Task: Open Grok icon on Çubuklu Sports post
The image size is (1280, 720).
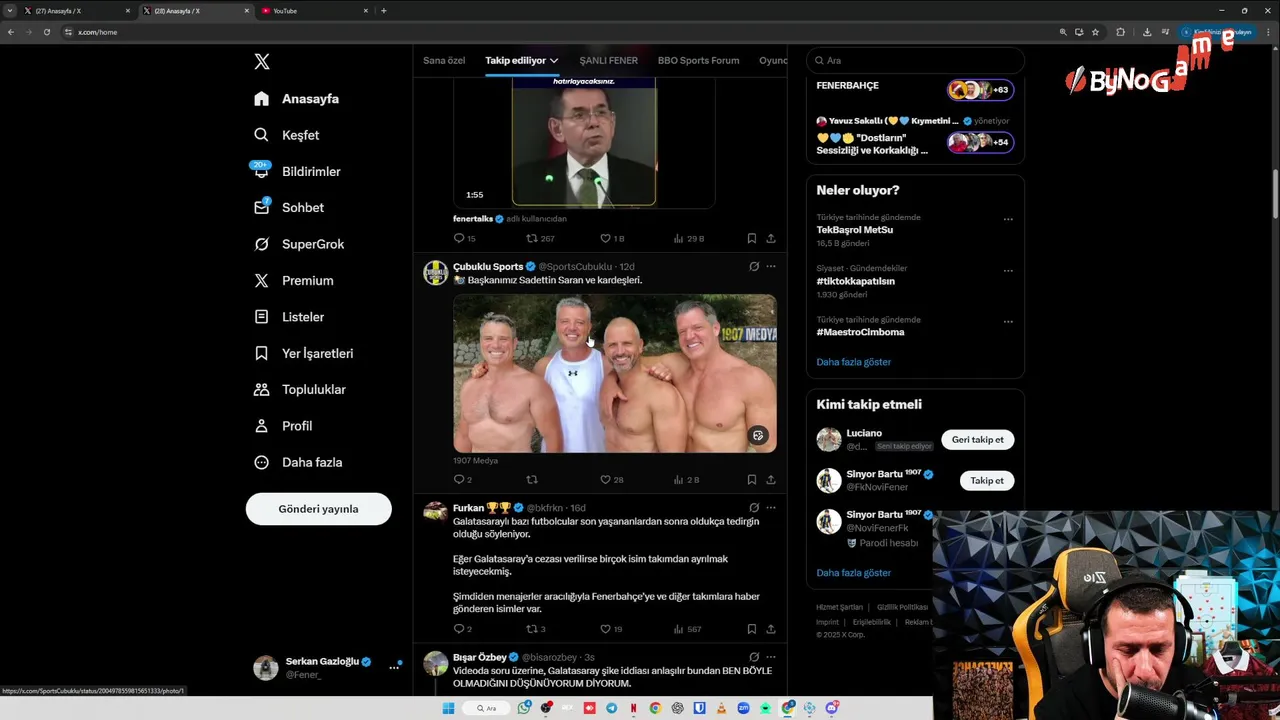Action: [x=754, y=267]
